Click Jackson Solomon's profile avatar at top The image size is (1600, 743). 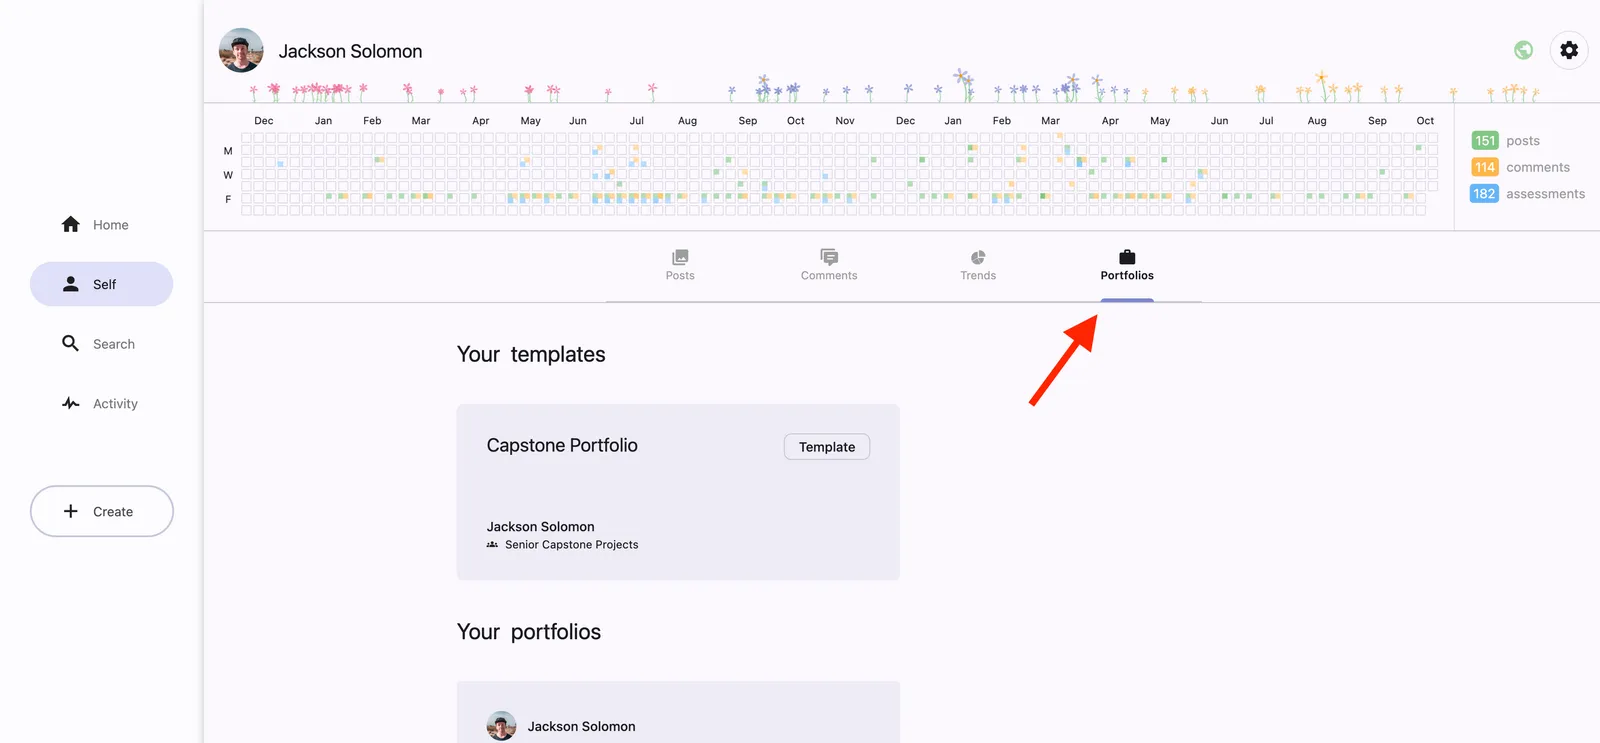241,50
